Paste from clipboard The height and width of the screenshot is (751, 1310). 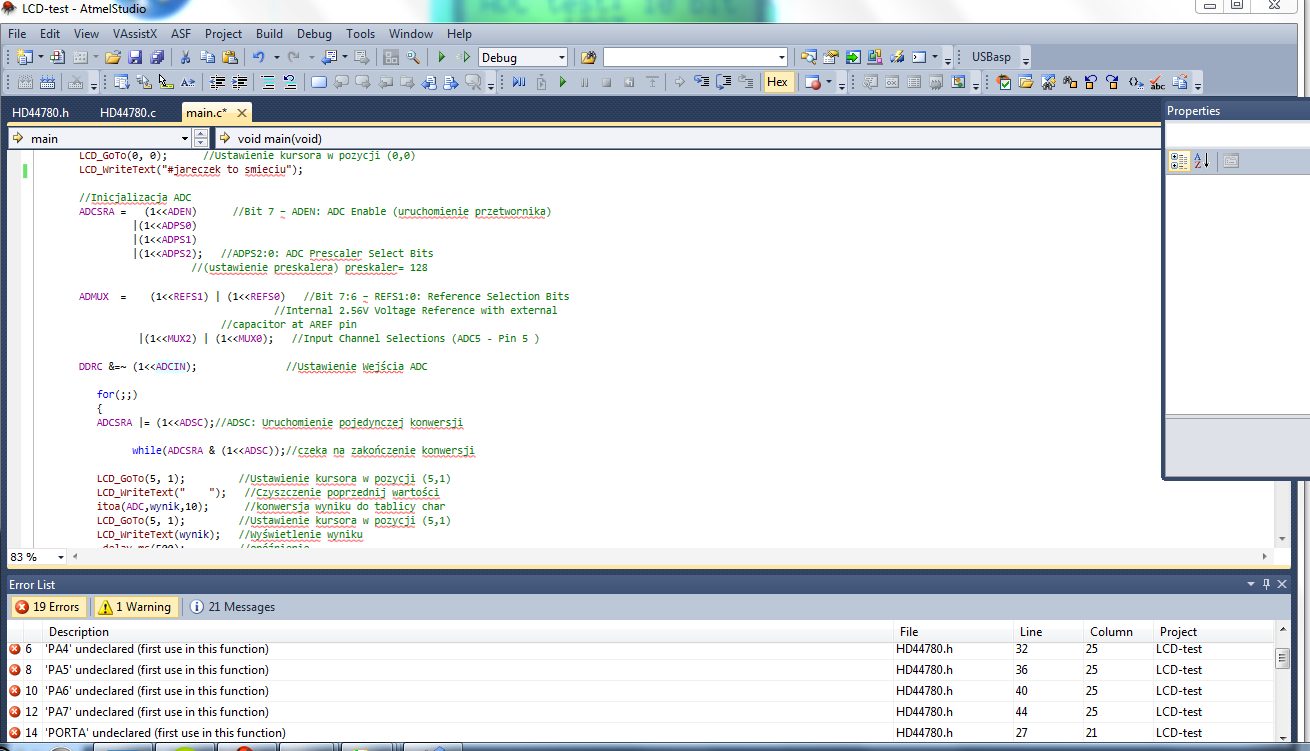pos(230,57)
